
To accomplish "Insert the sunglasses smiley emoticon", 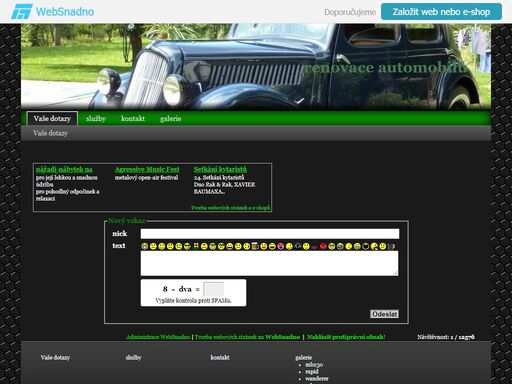I will point(187,246).
